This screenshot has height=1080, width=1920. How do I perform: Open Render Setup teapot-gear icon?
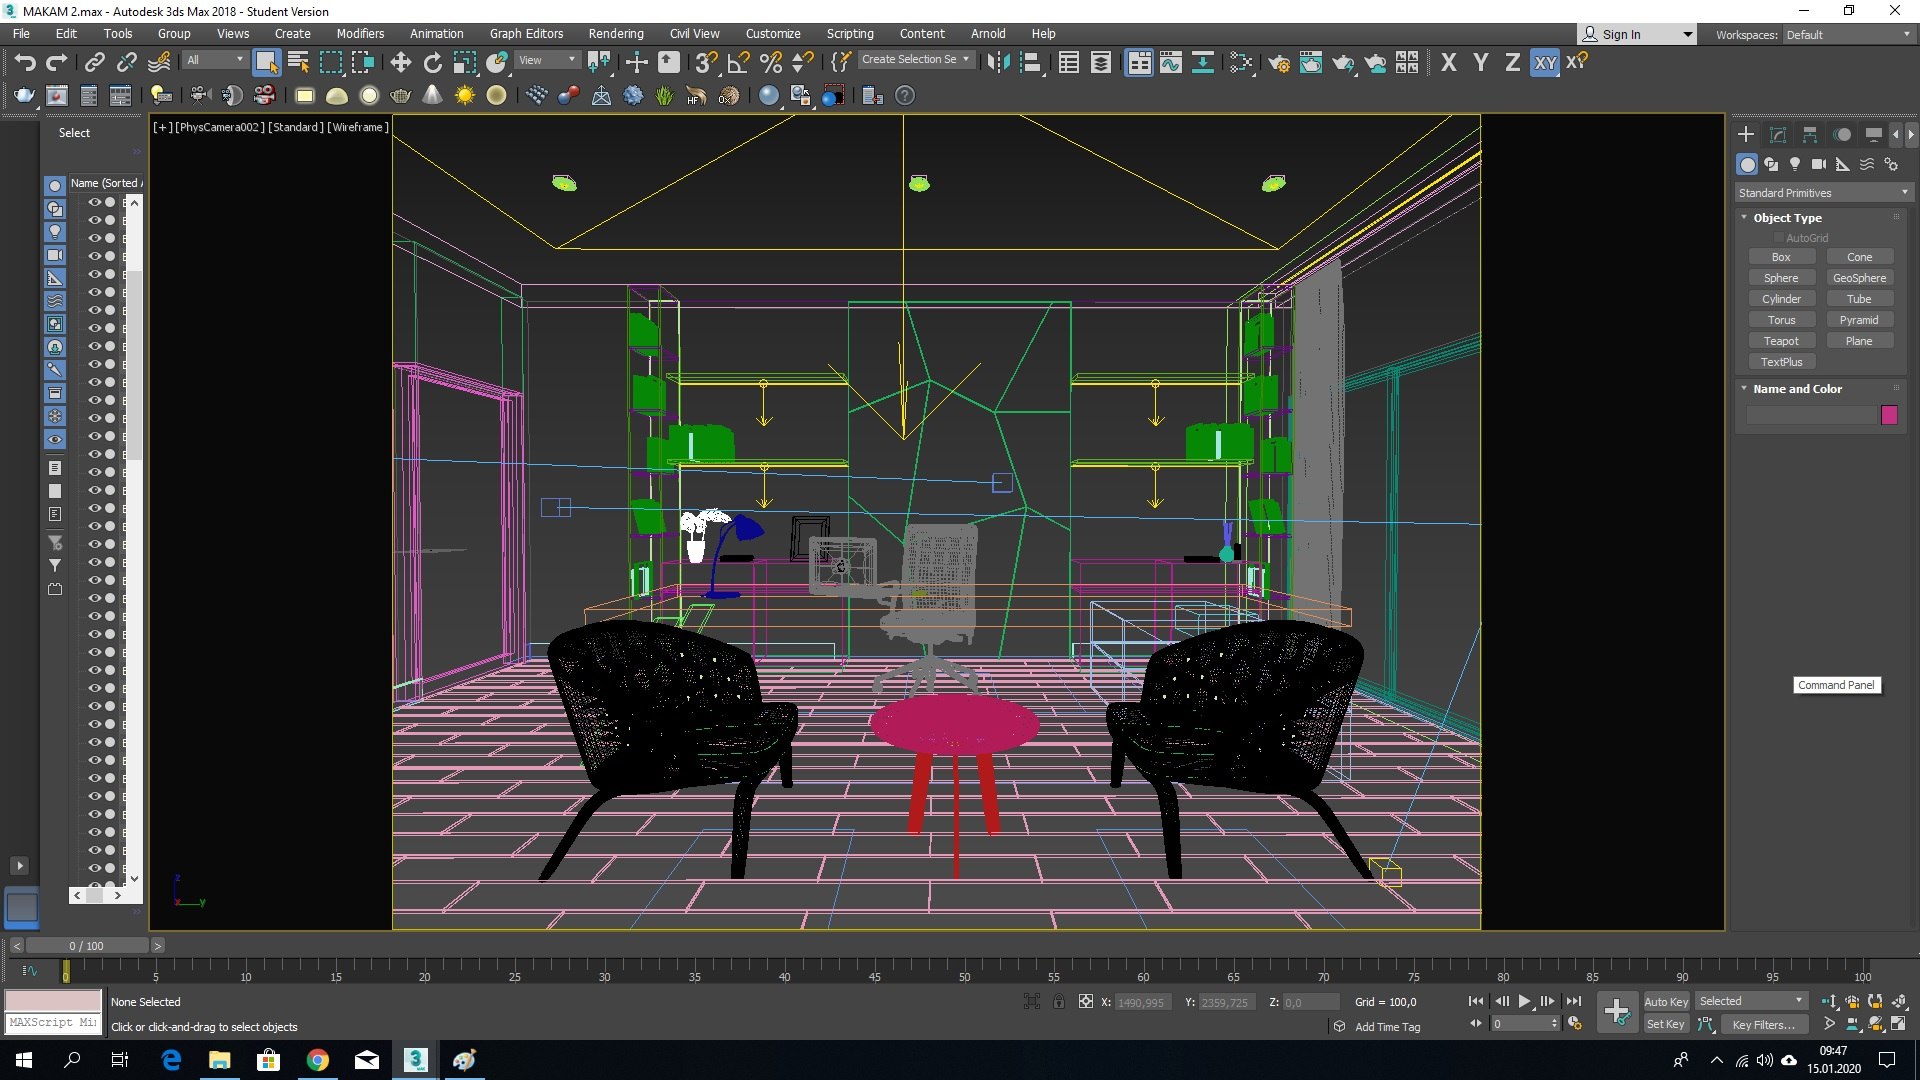coord(1278,63)
